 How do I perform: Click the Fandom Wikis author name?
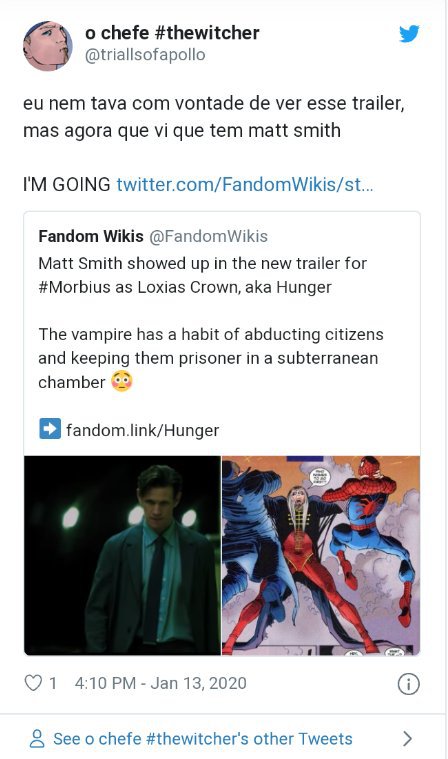pos(91,236)
